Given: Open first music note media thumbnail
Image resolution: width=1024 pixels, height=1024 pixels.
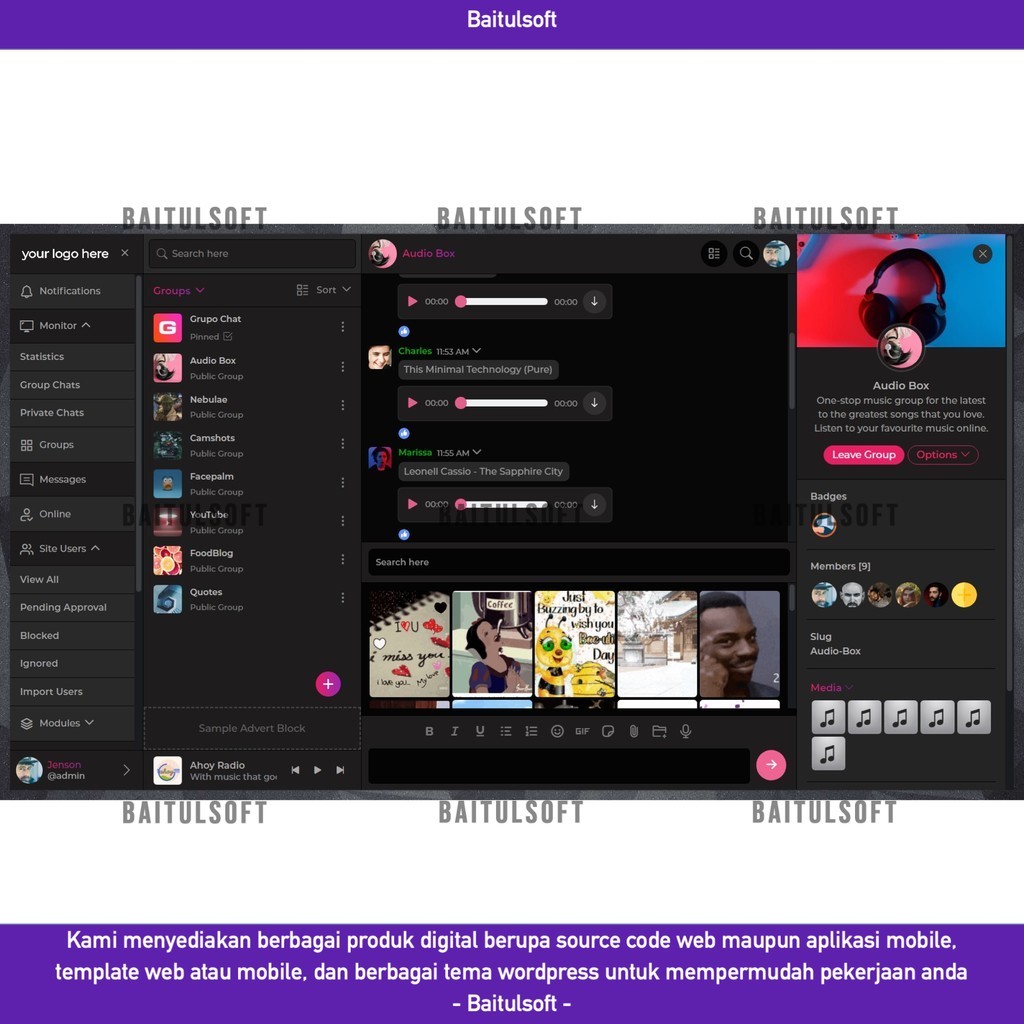Looking at the screenshot, I should pos(828,717).
